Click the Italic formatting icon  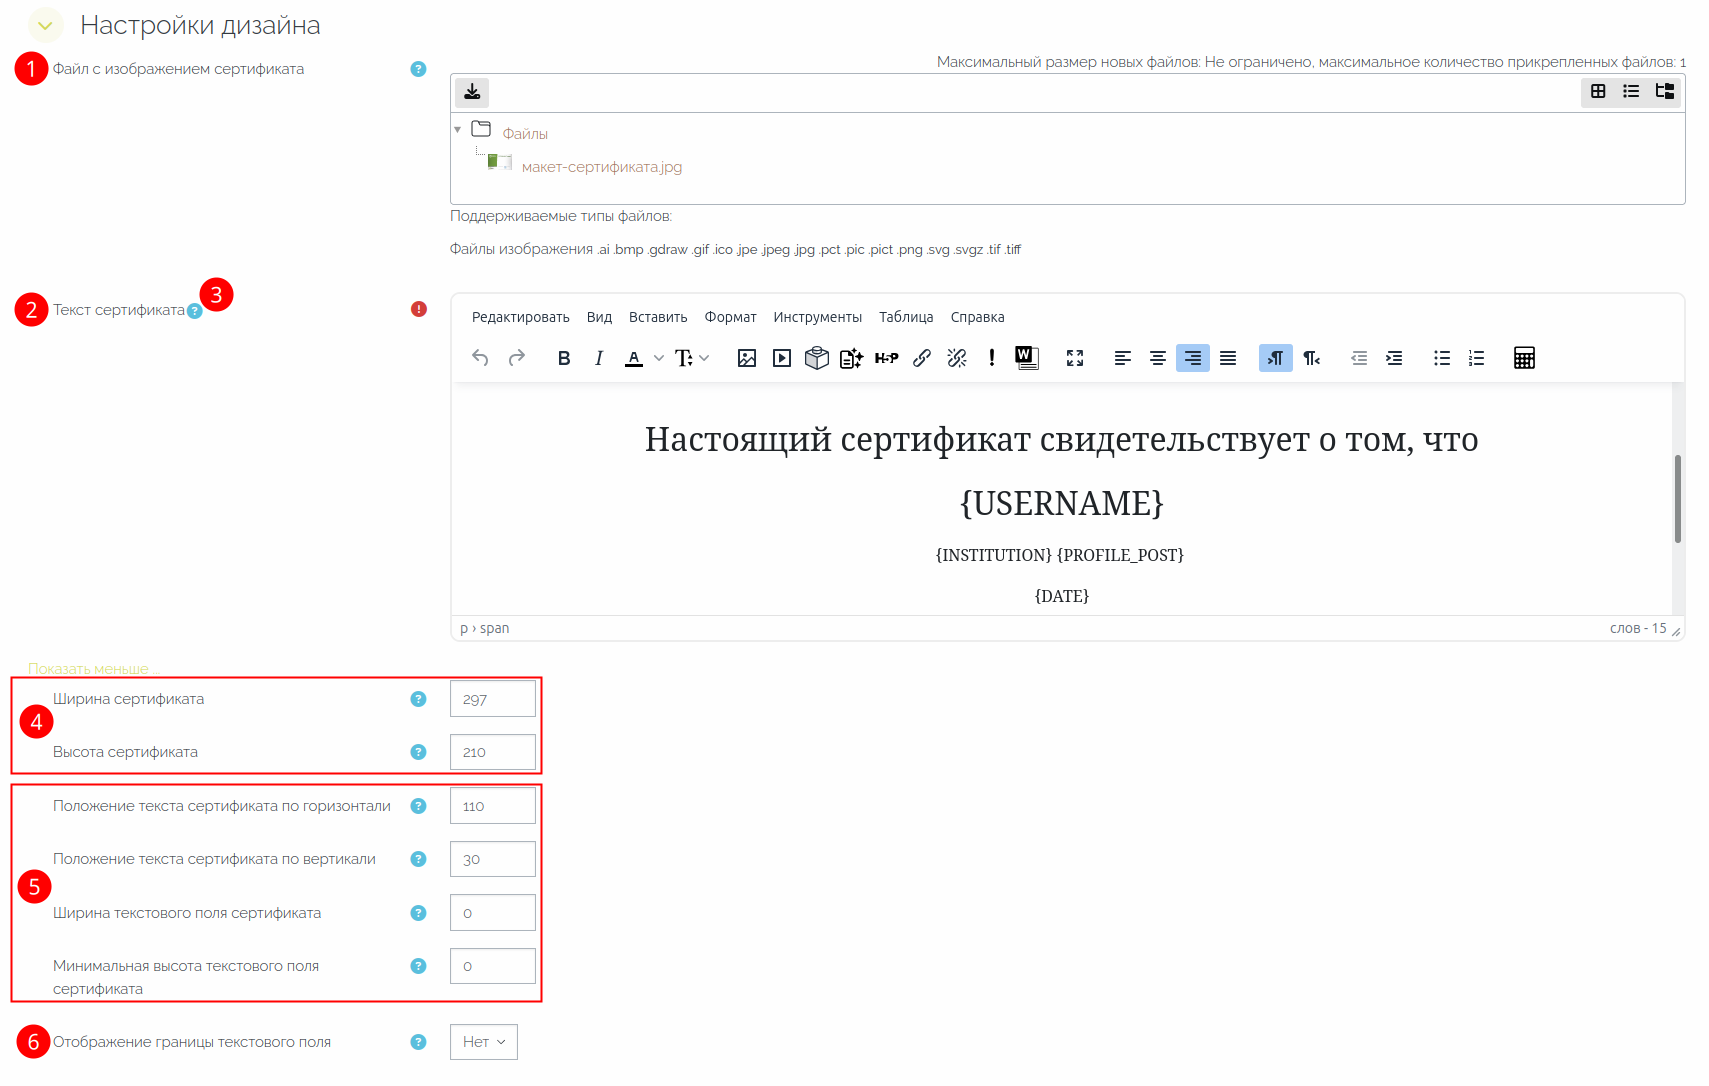click(598, 358)
